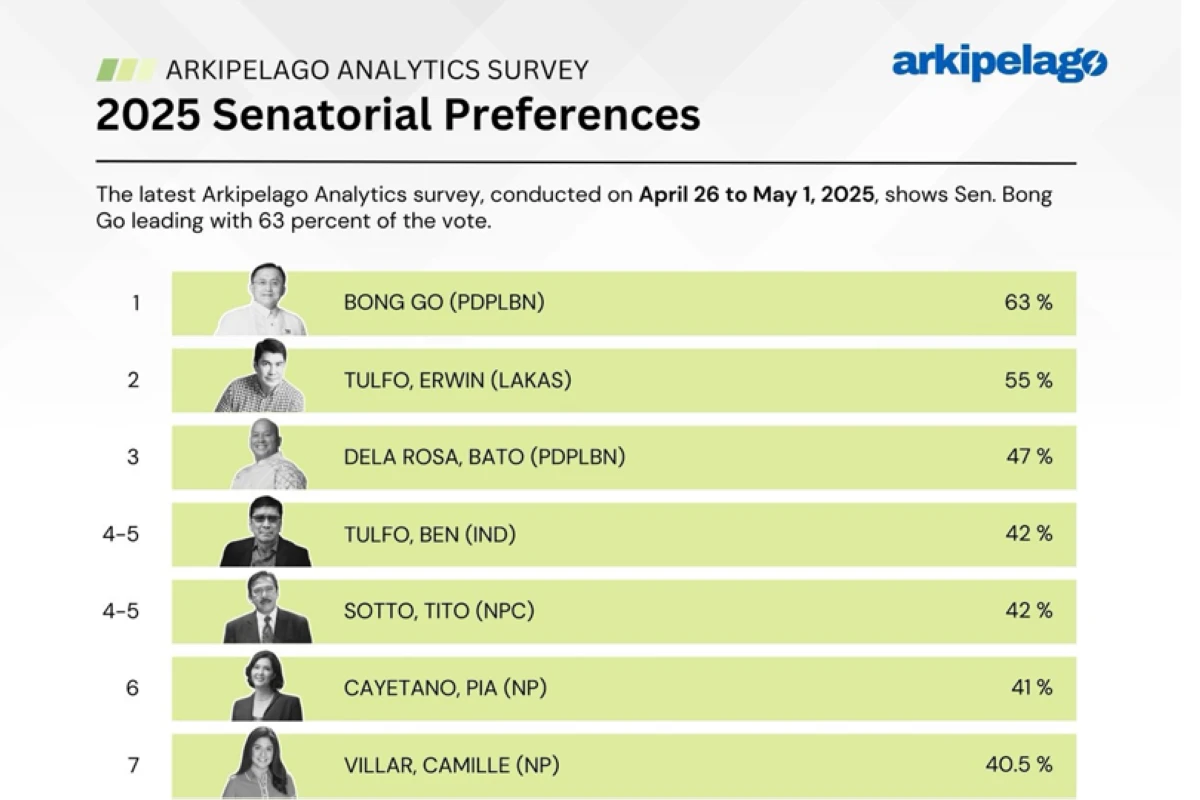Click the 63 % value for Bong Go
The image size is (1200, 800).
1028,302
